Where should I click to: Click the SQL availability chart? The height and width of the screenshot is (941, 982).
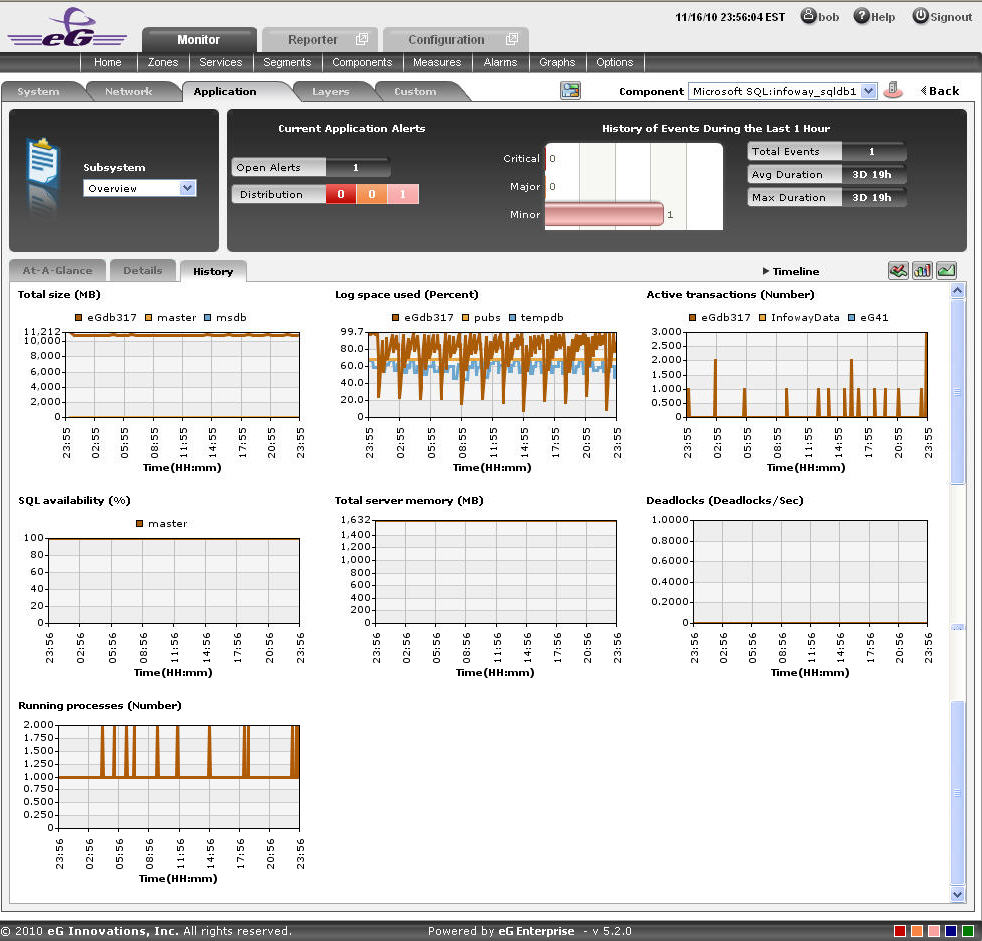tap(174, 581)
